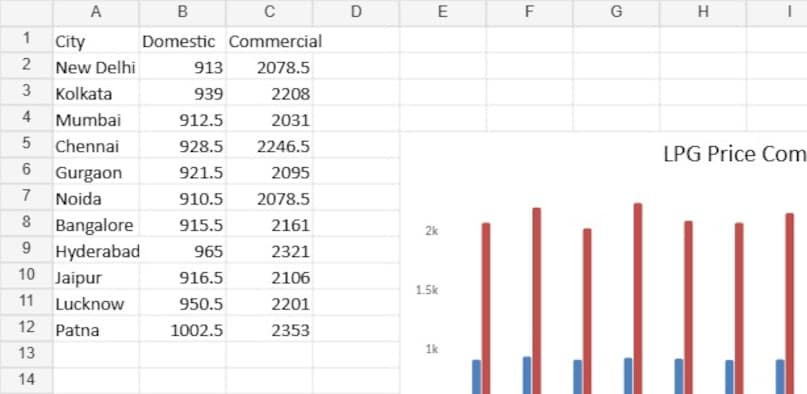Click the domestic value 950.5 cell

(x=182, y=302)
